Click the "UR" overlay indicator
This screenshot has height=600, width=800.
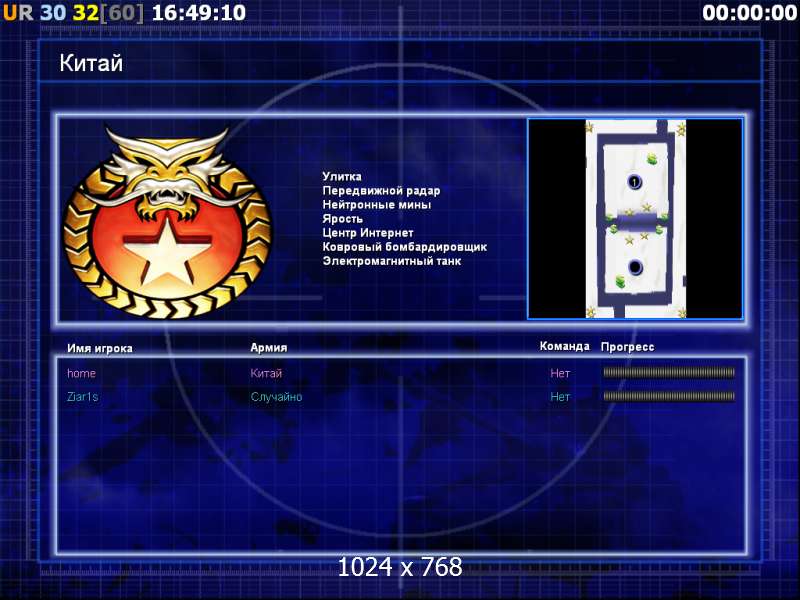18,13
